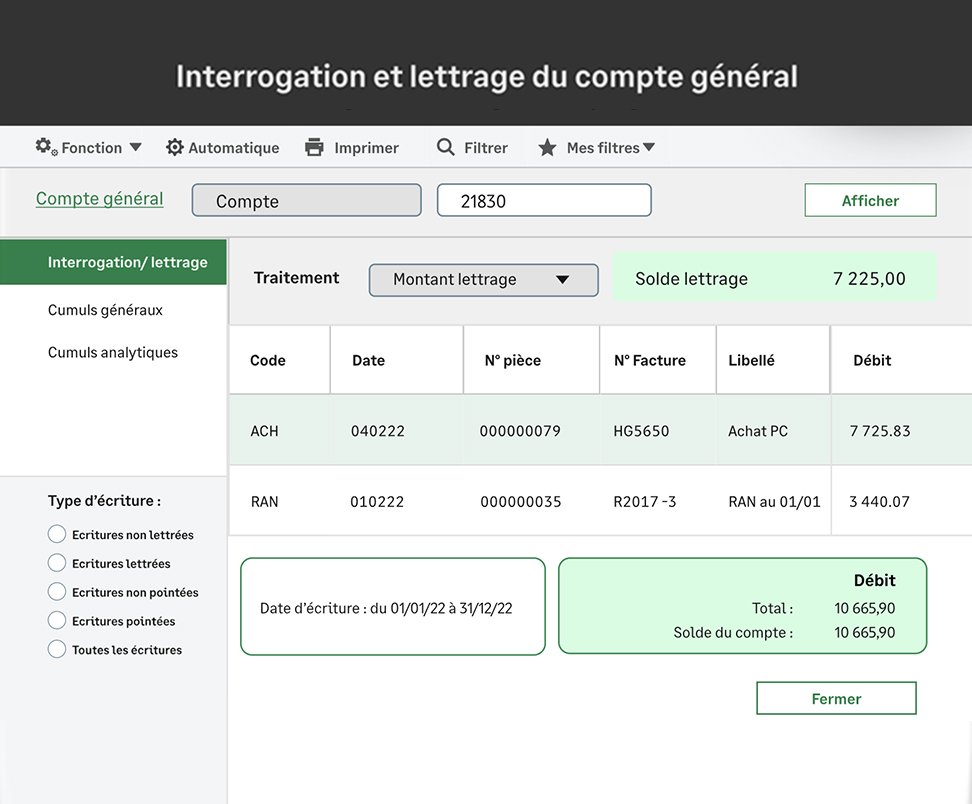972x804 pixels.
Task: Click the star icon for Mes filtres
Action: click(x=547, y=148)
